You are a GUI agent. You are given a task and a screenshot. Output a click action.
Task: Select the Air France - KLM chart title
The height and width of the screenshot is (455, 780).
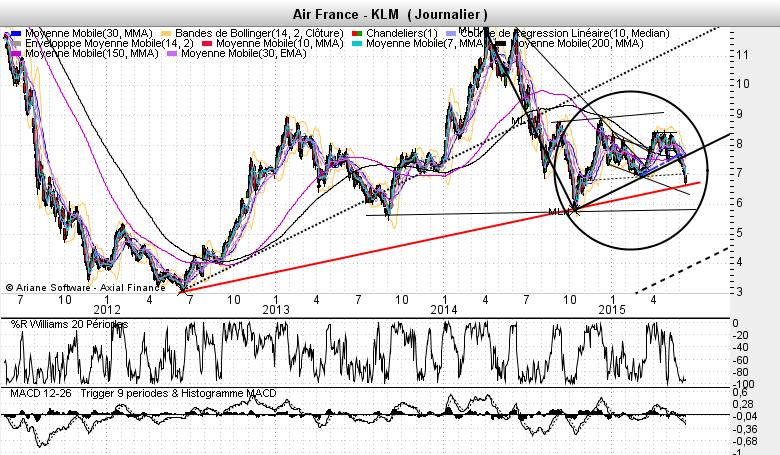click(x=390, y=14)
